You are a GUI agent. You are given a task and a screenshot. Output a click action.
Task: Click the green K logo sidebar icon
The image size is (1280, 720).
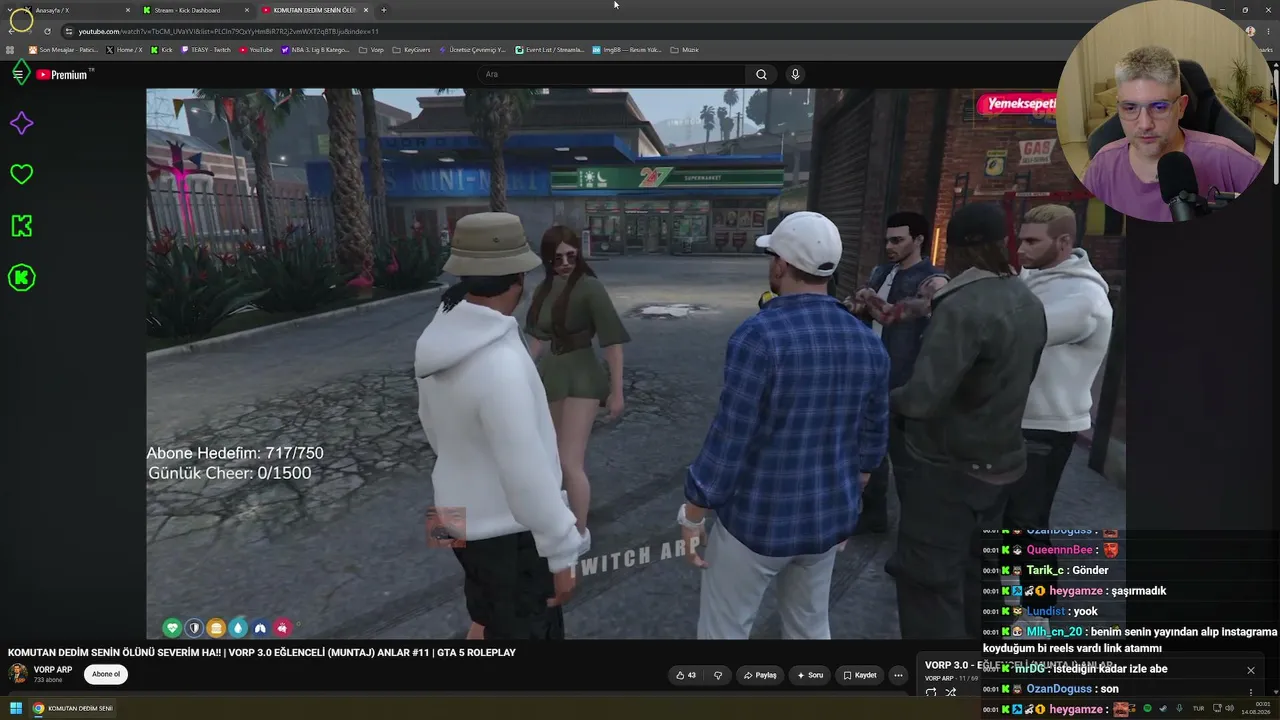click(x=21, y=226)
